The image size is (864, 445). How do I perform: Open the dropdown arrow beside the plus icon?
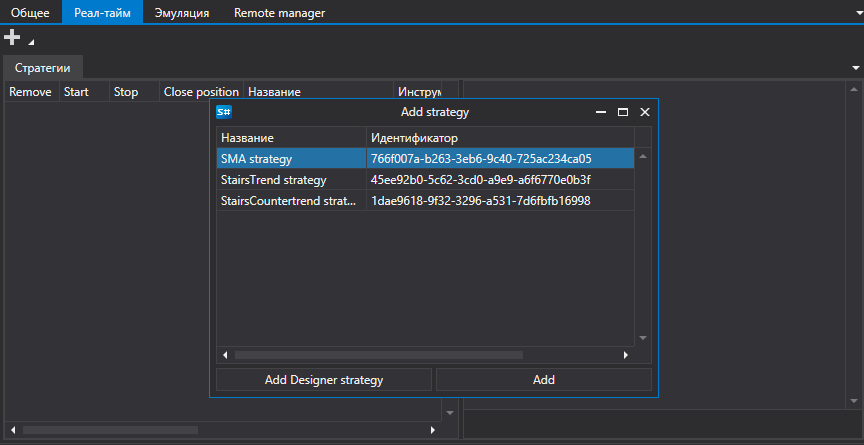(x=31, y=42)
